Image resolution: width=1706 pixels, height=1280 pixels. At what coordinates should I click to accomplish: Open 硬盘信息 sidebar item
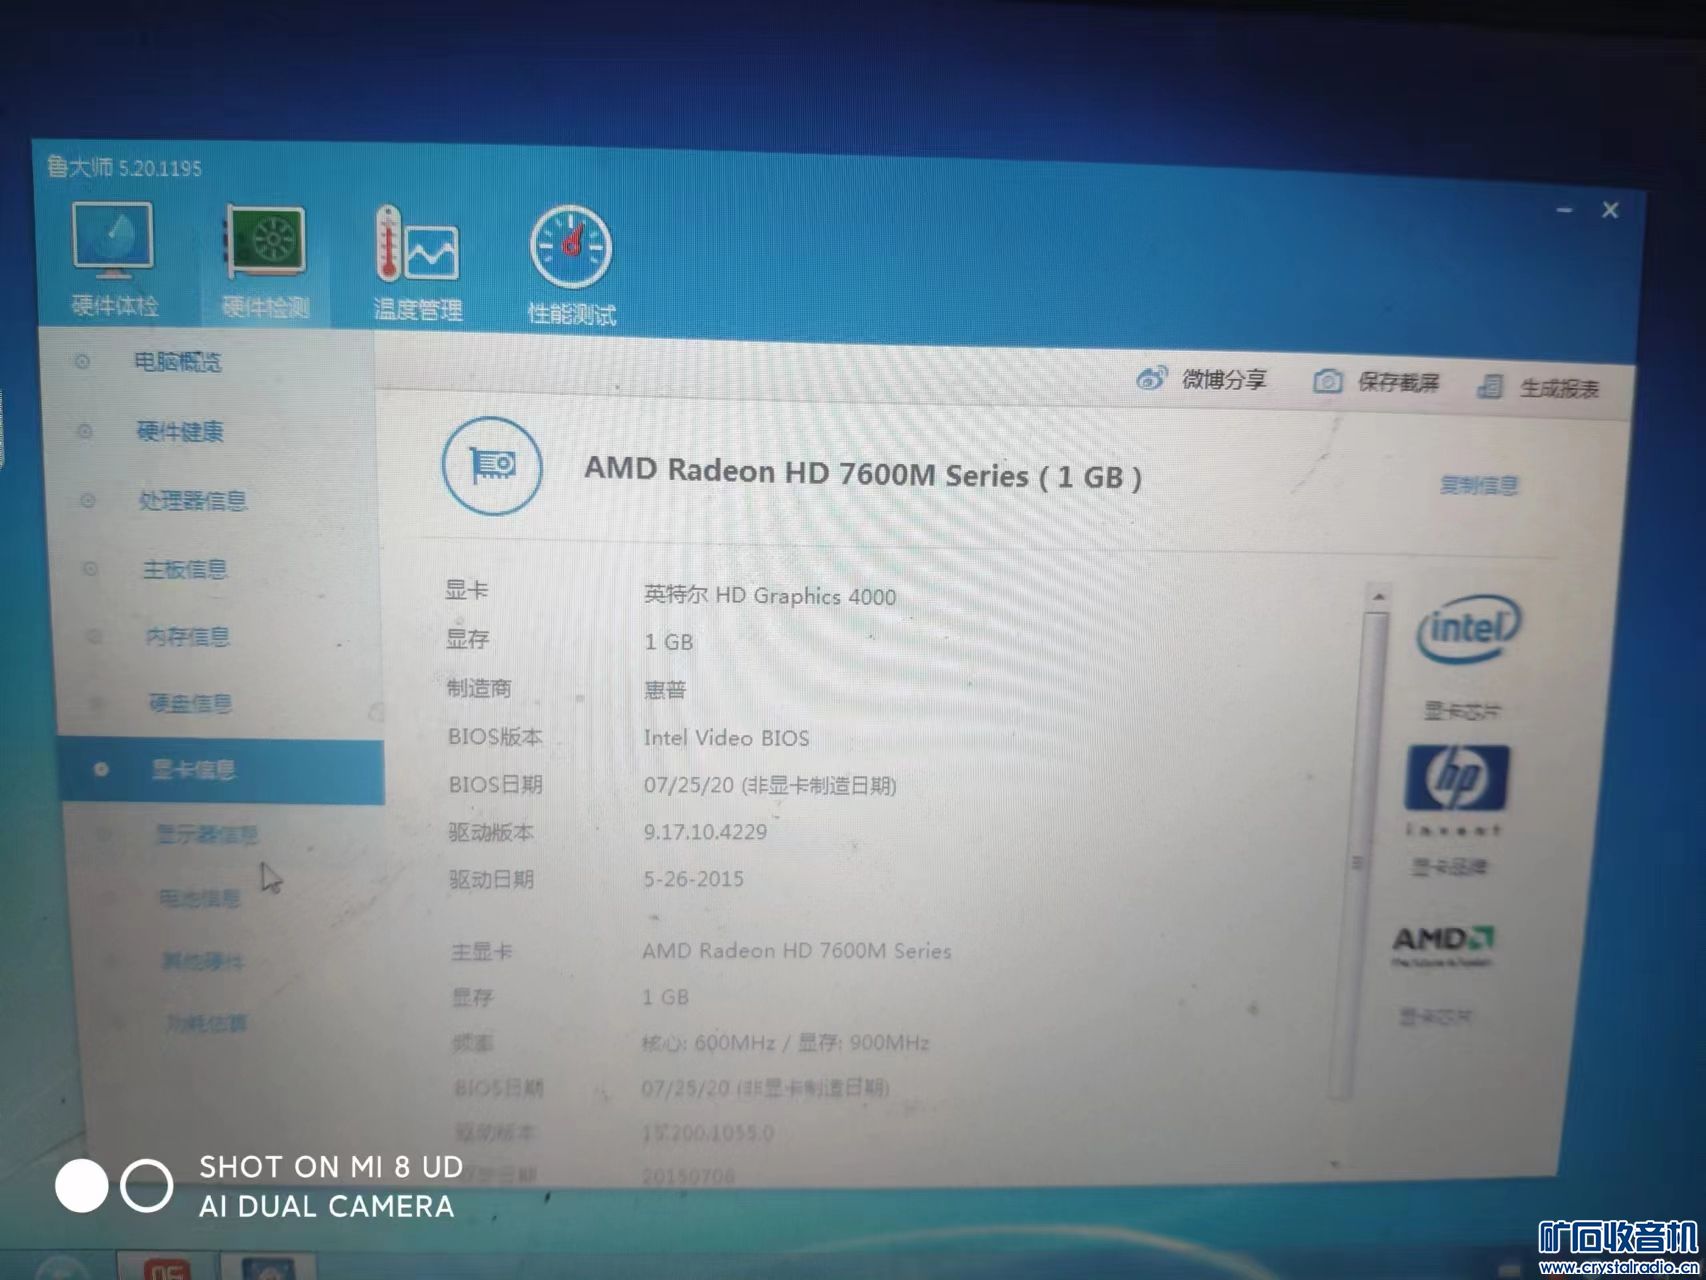[x=190, y=703]
